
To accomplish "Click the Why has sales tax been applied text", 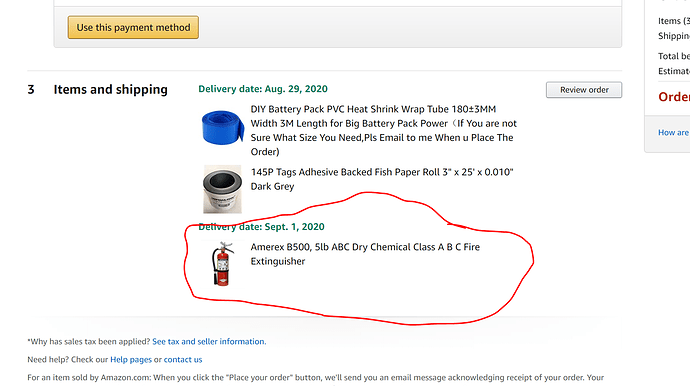I will 89,342.
